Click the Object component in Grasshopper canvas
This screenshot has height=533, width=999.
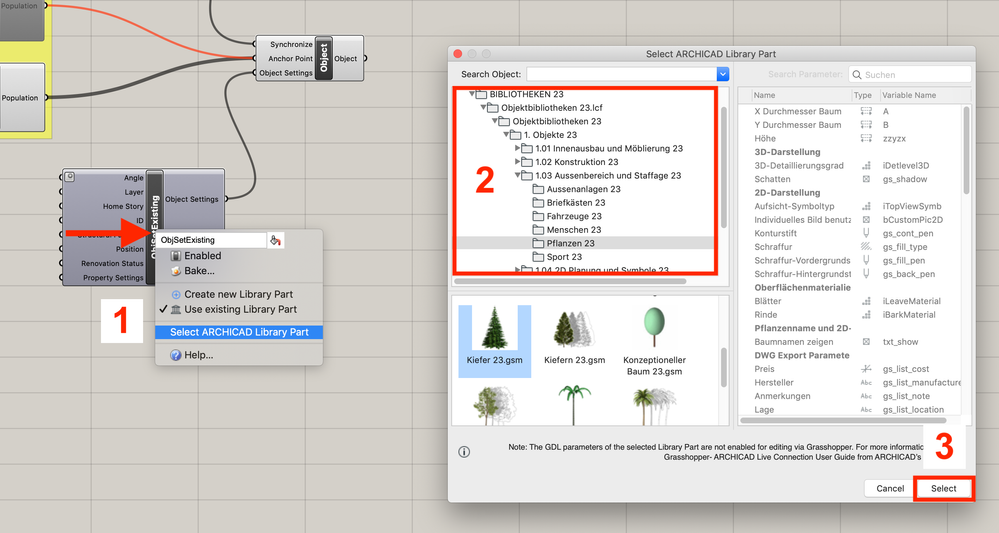(x=324, y=58)
